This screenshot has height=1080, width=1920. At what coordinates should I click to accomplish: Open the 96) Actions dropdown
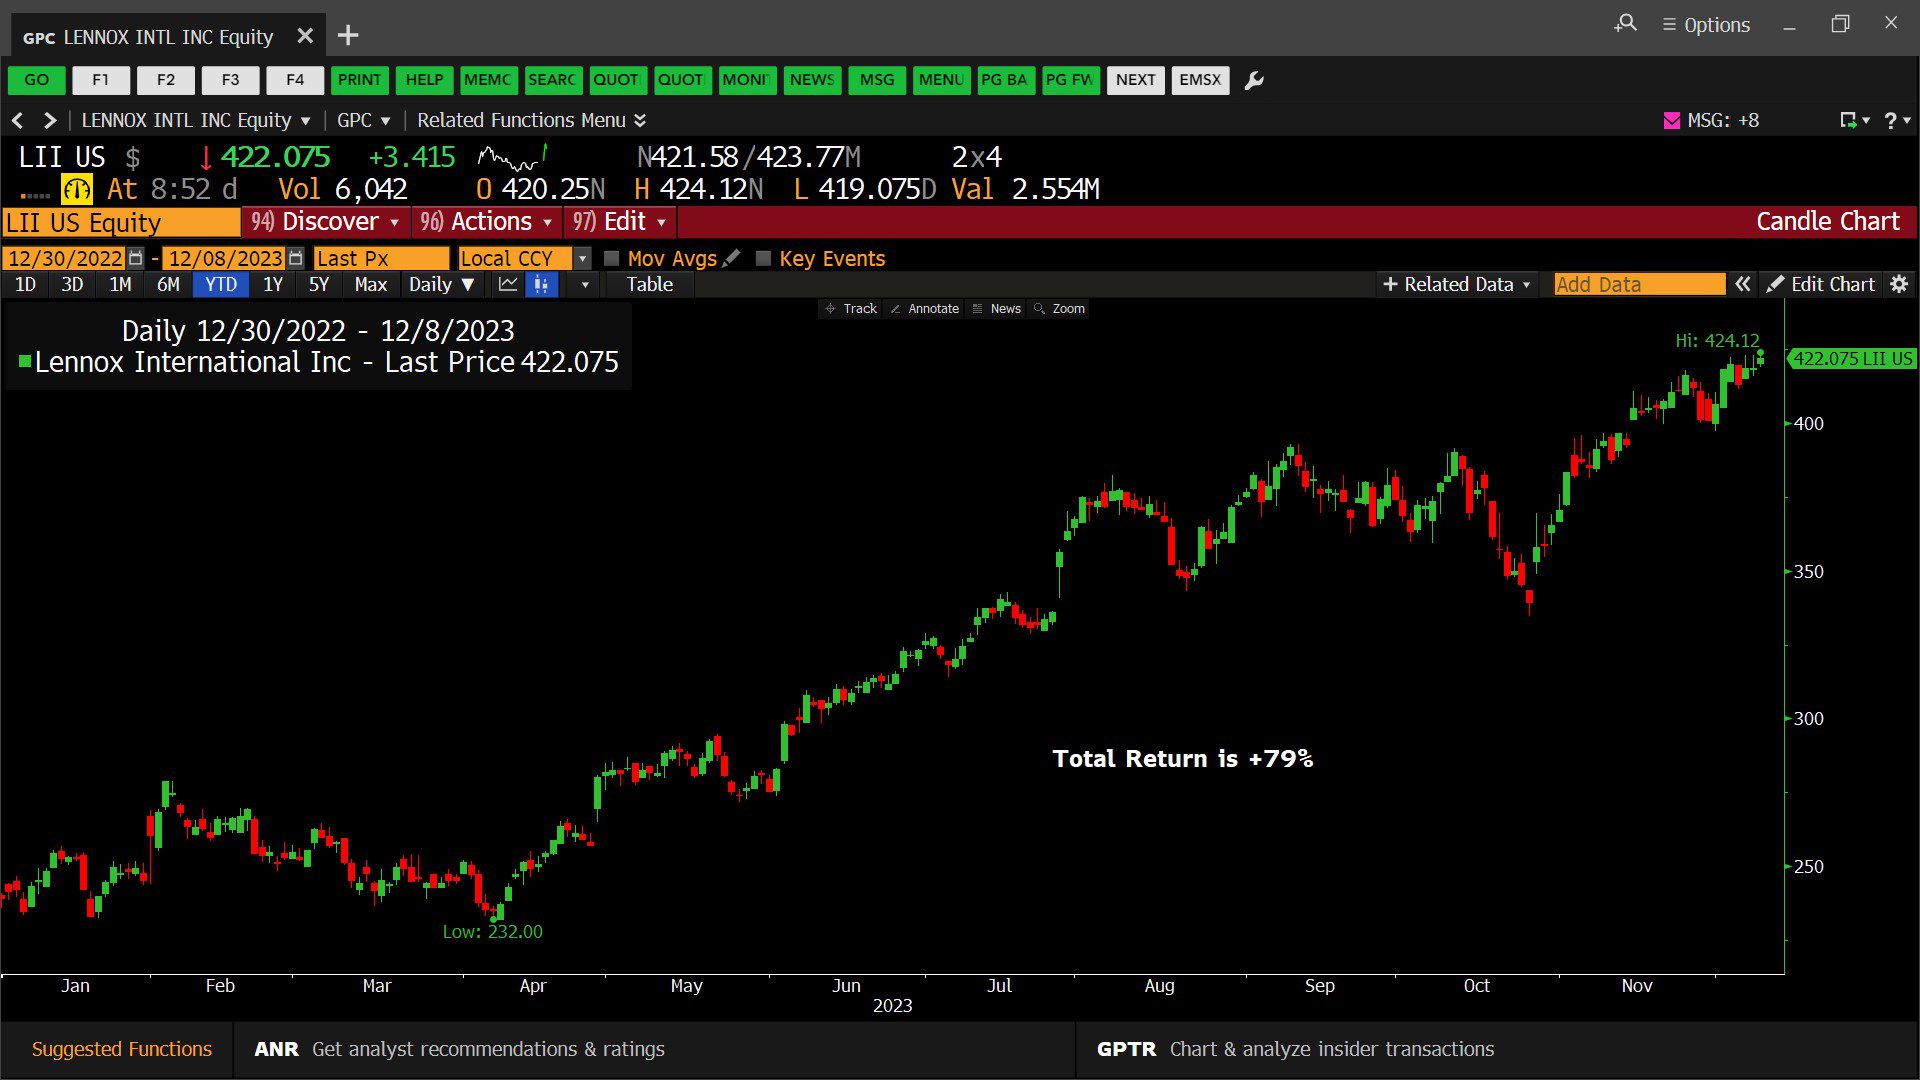pyautogui.click(x=486, y=221)
